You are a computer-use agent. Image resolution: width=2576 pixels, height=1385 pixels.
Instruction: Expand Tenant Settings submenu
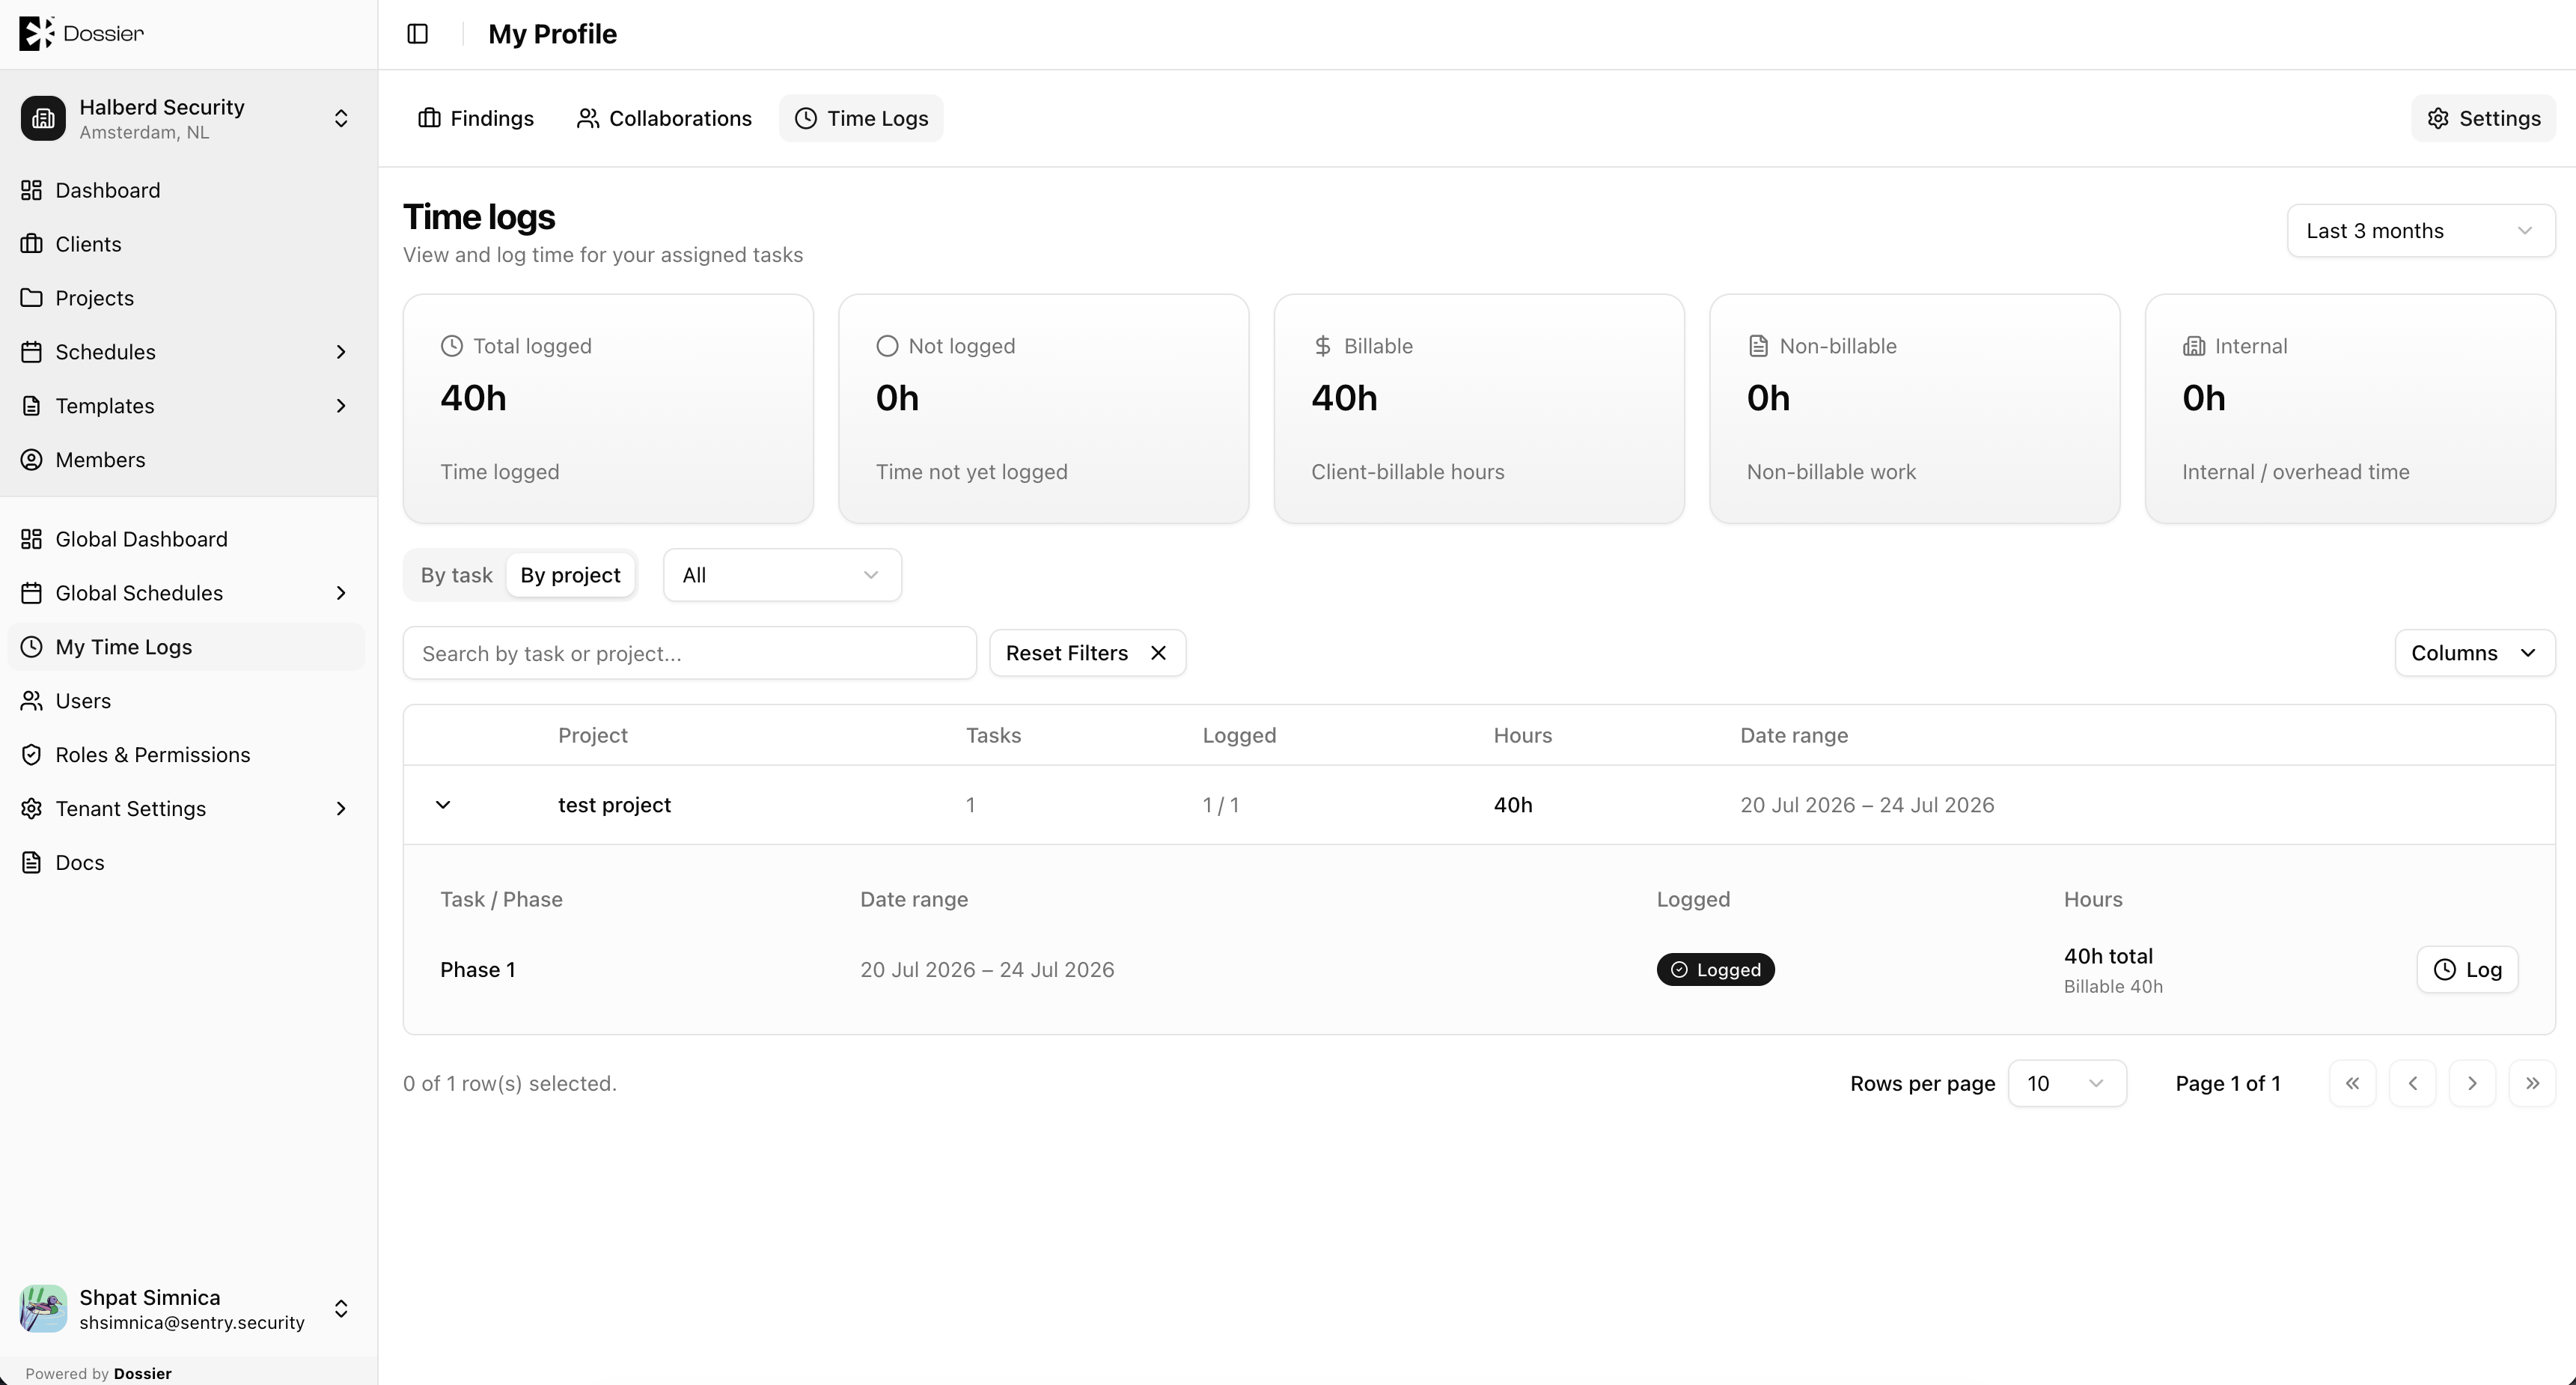click(x=341, y=809)
